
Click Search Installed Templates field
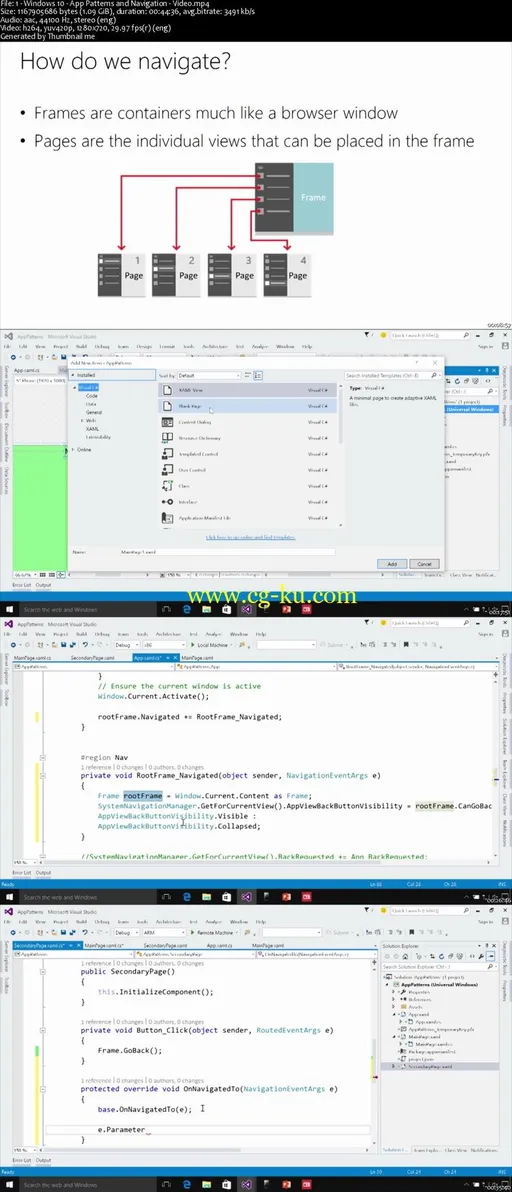click(392, 375)
